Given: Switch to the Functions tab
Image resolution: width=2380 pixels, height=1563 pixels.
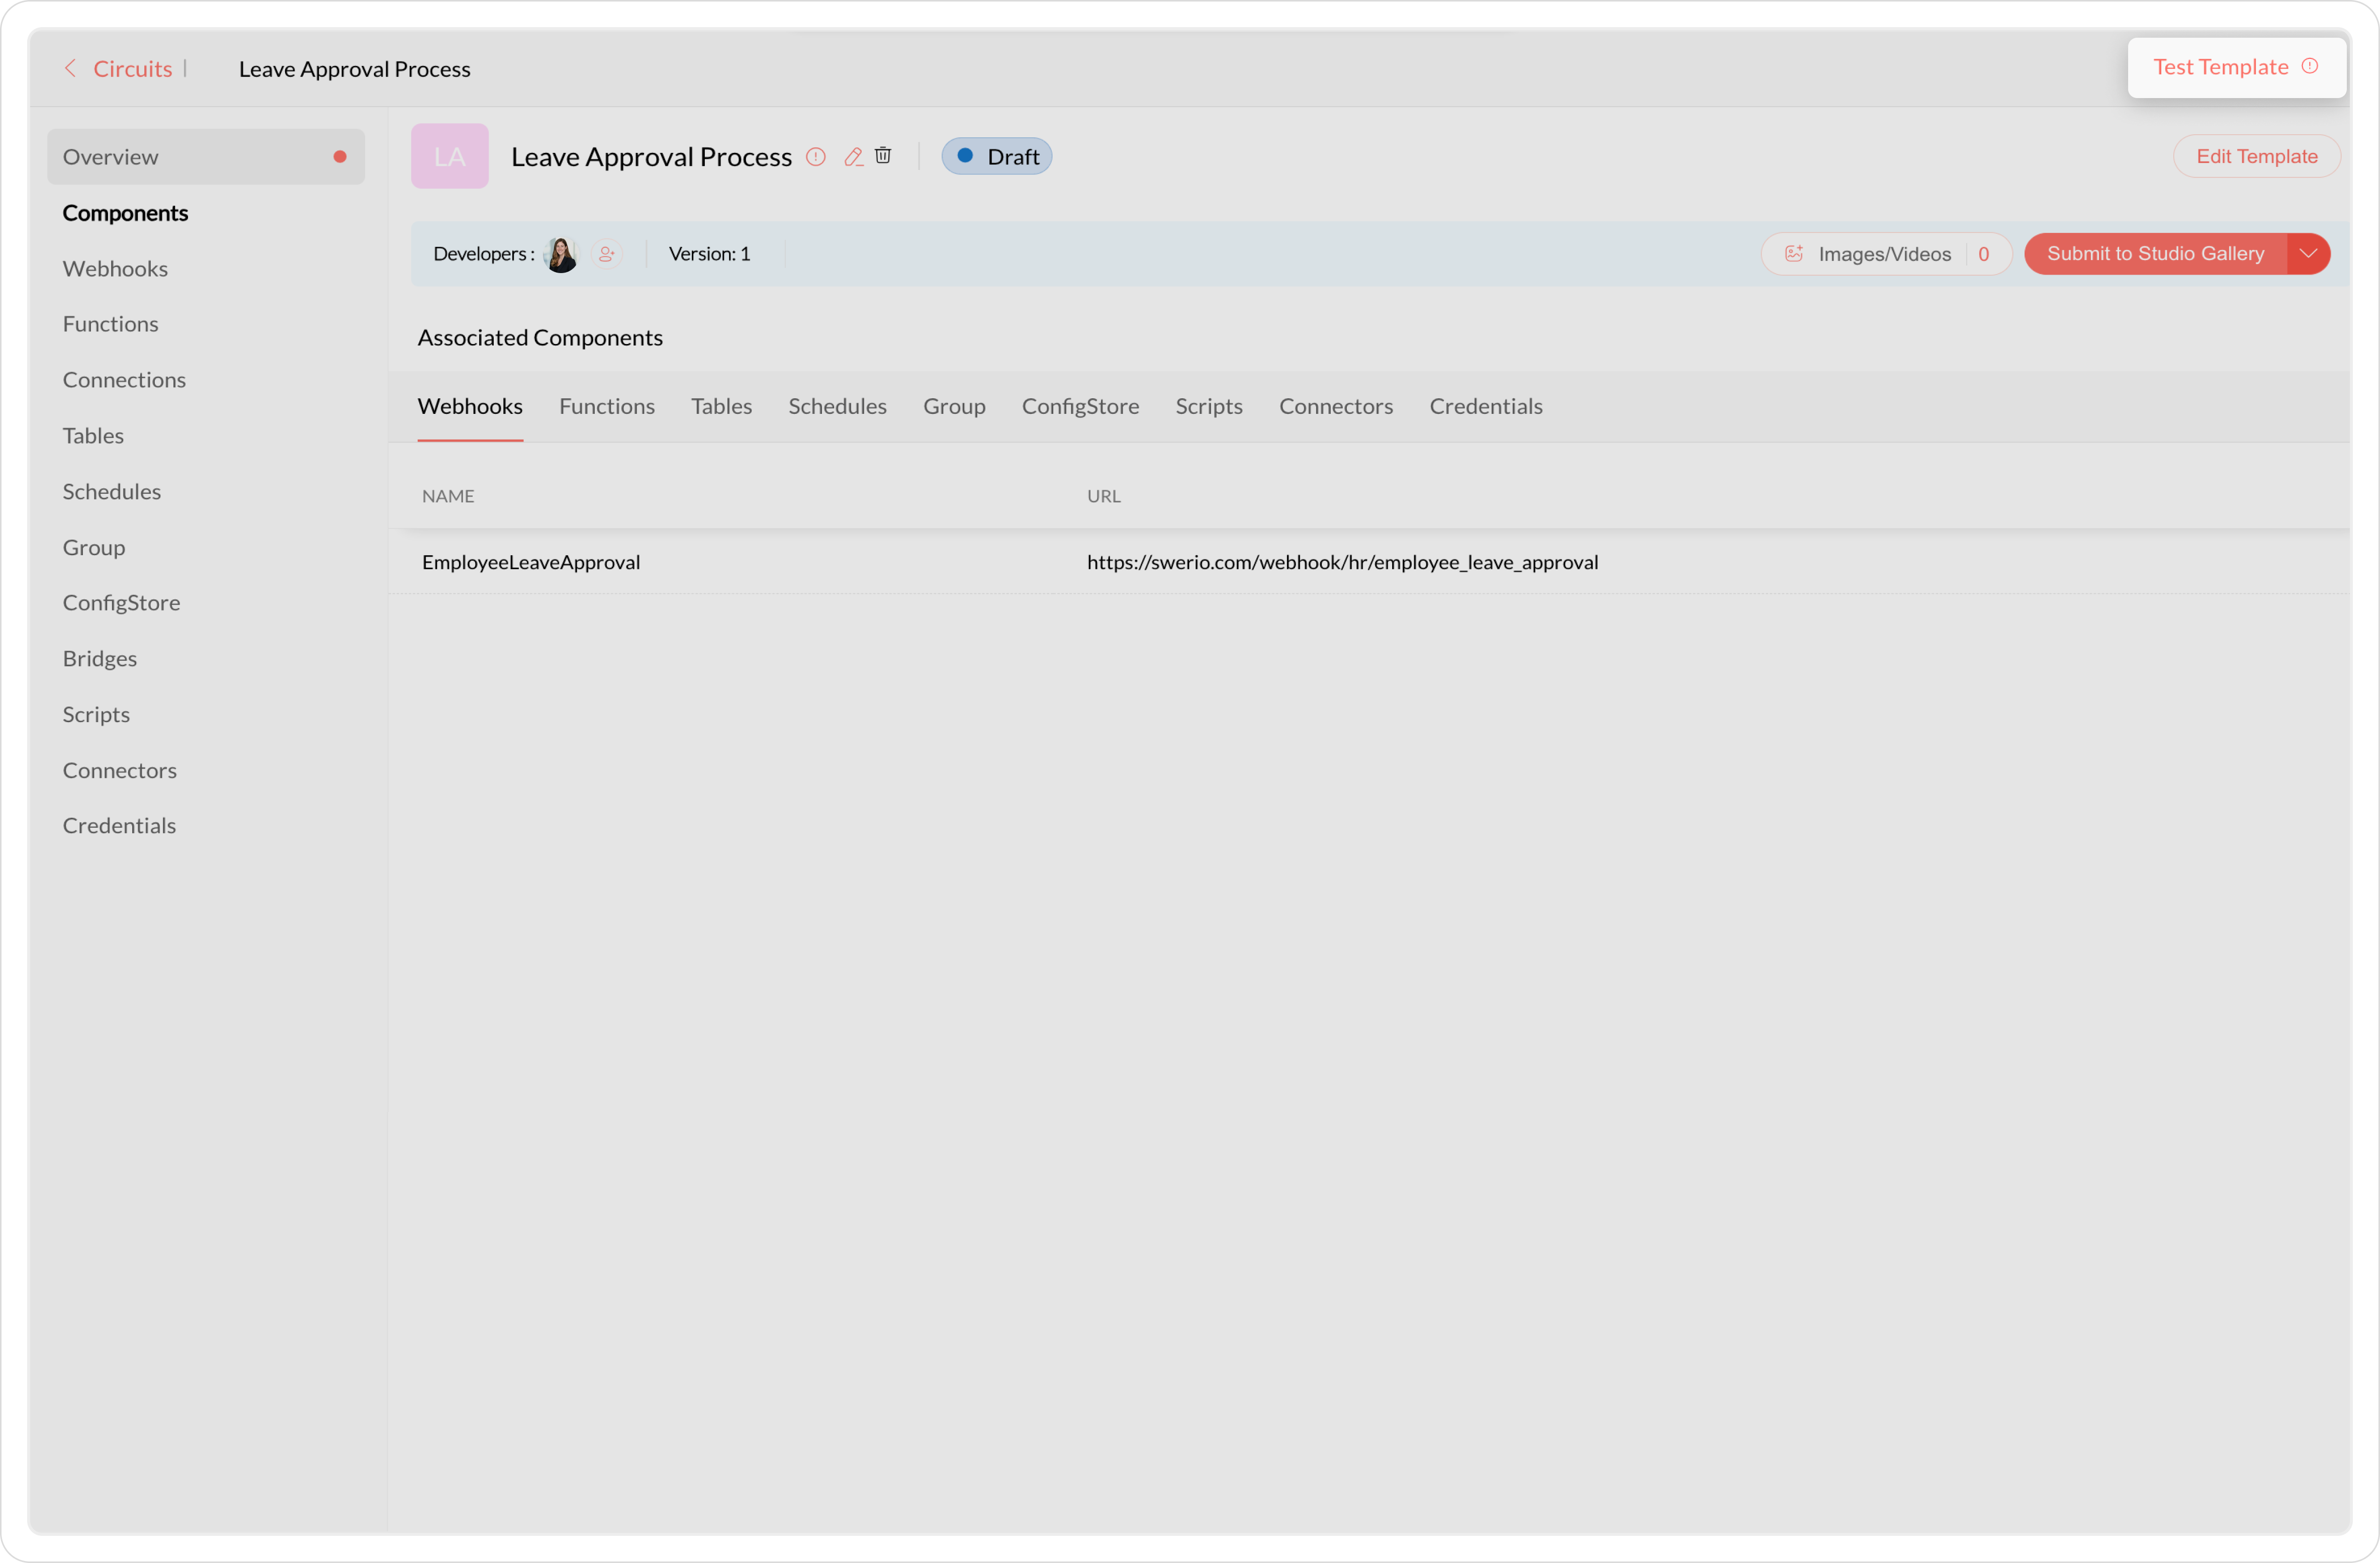Looking at the screenshot, I should point(607,406).
